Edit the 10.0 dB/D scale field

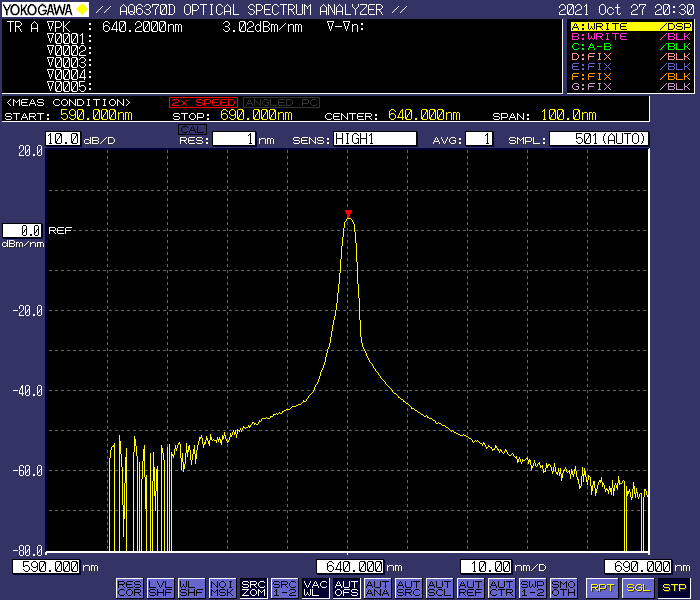click(63, 139)
